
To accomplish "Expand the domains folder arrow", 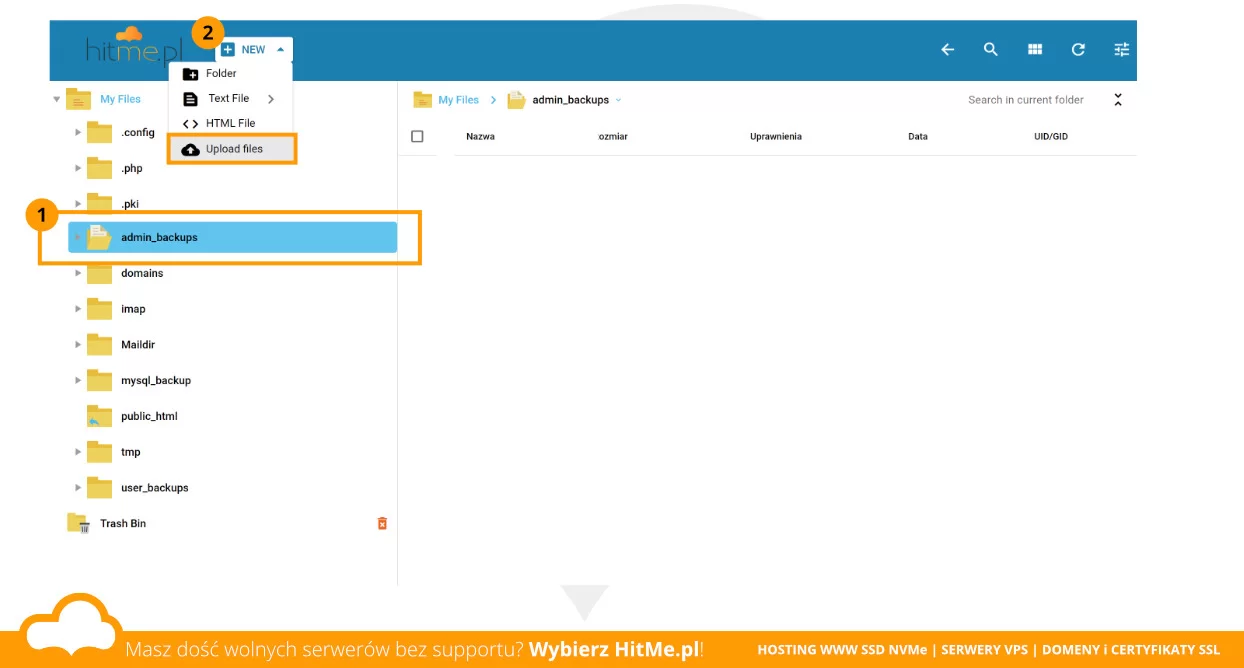I will click(x=78, y=273).
